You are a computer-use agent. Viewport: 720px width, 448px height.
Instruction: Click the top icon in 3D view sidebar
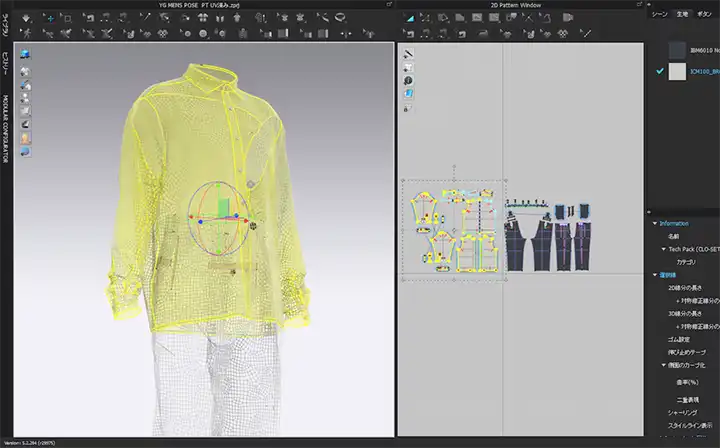26,54
